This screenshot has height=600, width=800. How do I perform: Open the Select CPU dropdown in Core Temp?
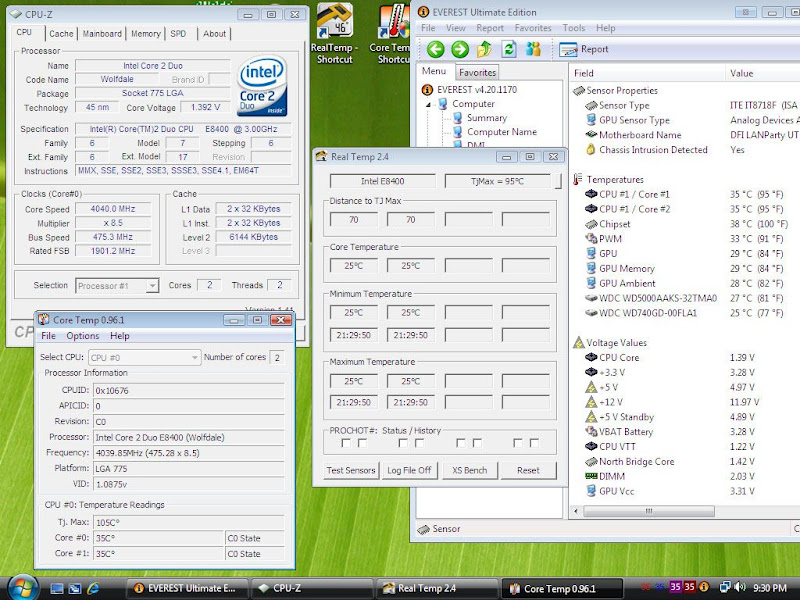pos(144,357)
